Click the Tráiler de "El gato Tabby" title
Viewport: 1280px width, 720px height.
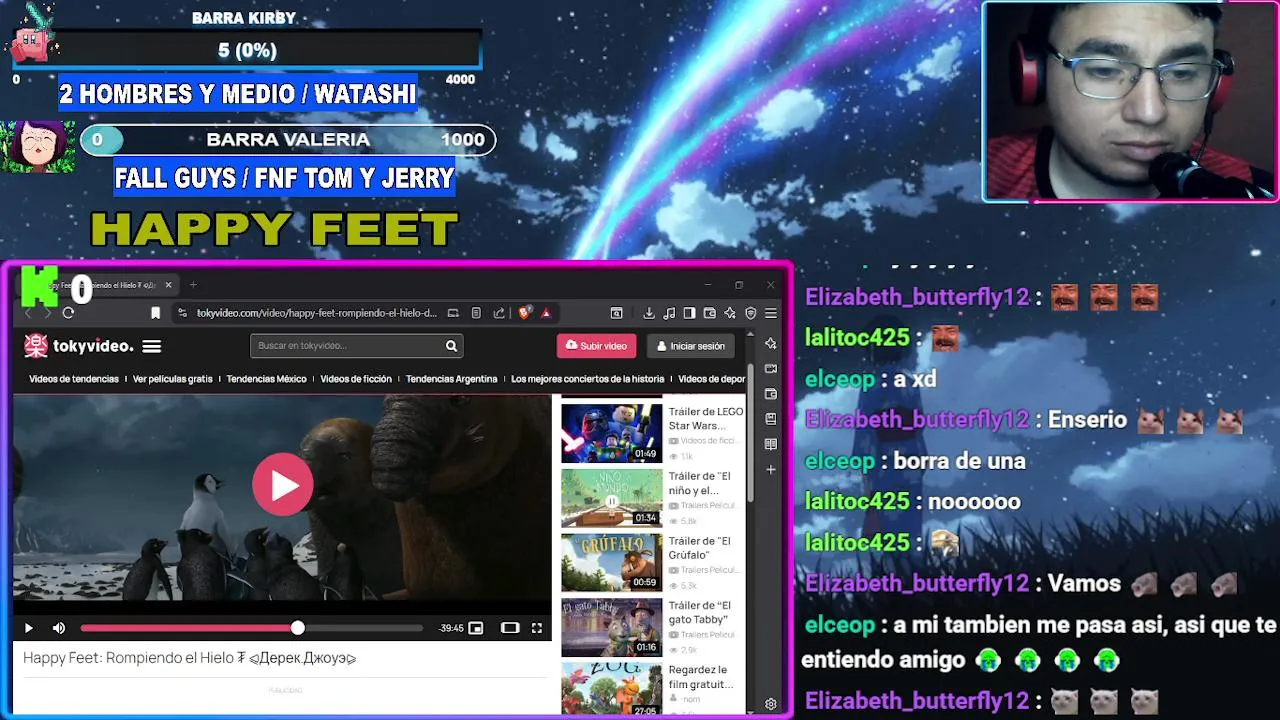[699, 612]
